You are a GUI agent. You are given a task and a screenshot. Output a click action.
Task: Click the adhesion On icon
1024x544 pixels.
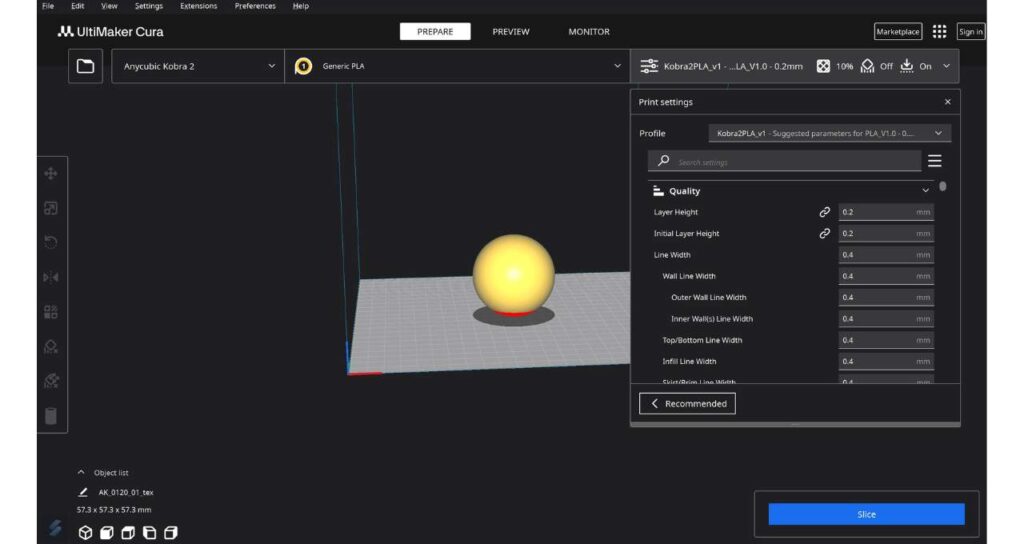(906, 66)
